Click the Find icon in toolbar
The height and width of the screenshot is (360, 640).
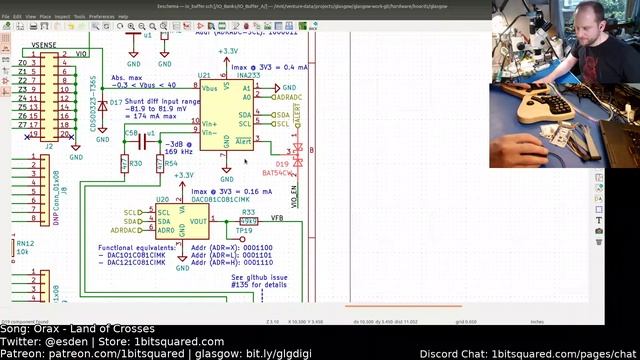[x=95, y=26]
